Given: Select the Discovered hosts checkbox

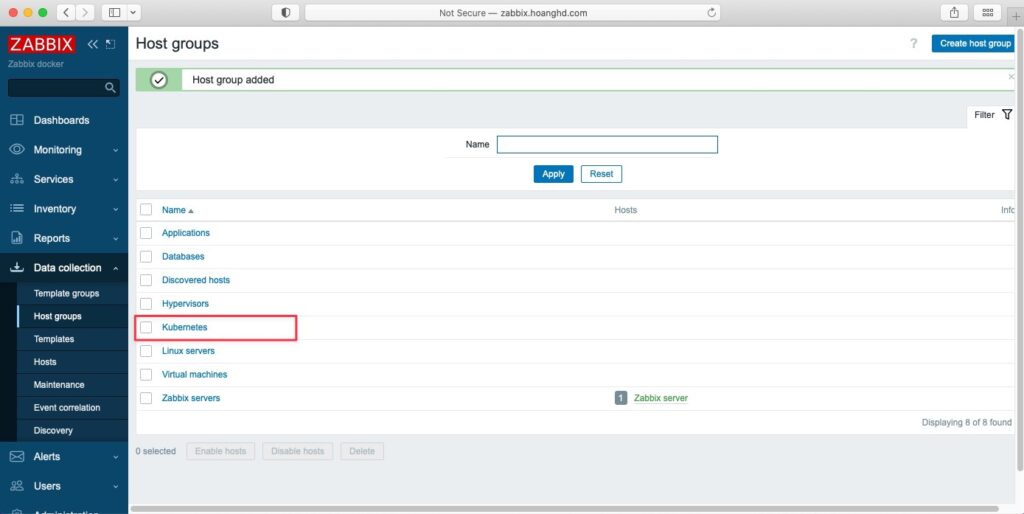Looking at the screenshot, I should pyautogui.click(x=146, y=280).
